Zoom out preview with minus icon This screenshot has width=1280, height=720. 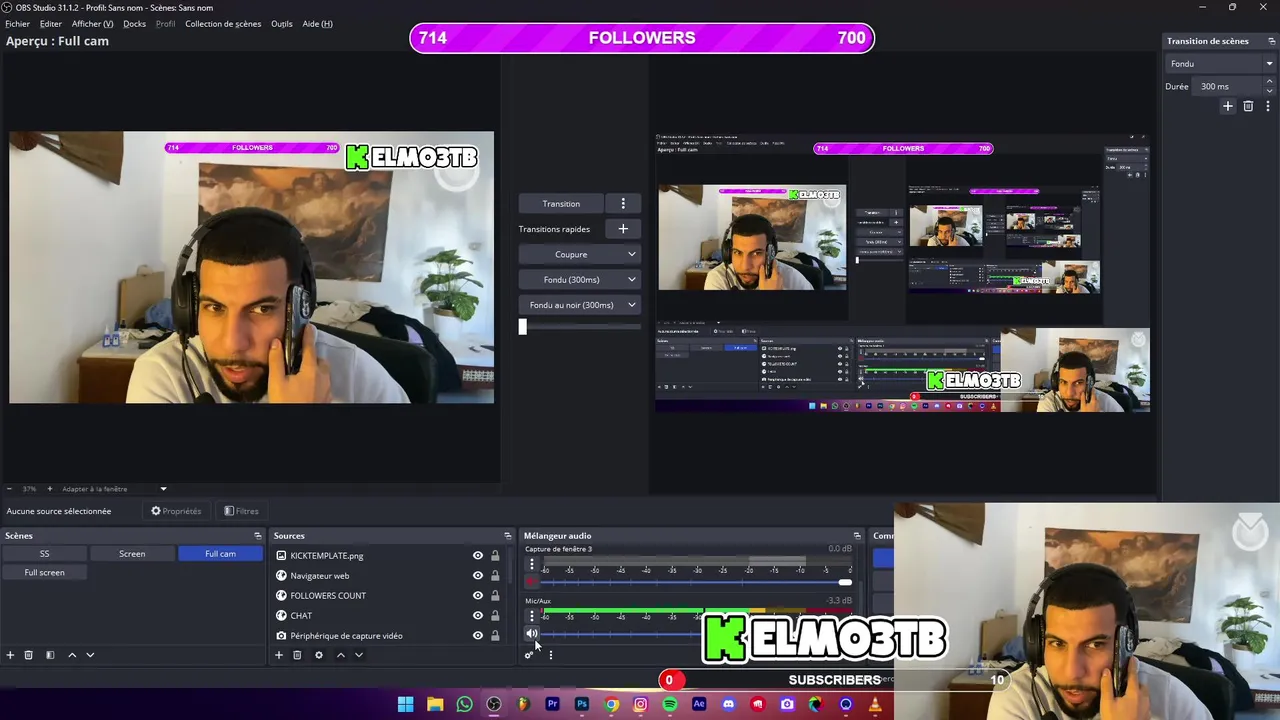[x=9, y=489]
